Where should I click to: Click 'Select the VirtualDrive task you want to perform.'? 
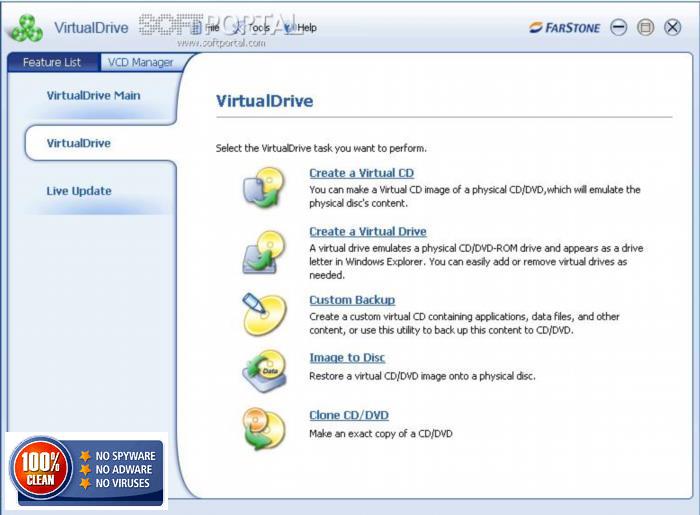(x=321, y=148)
